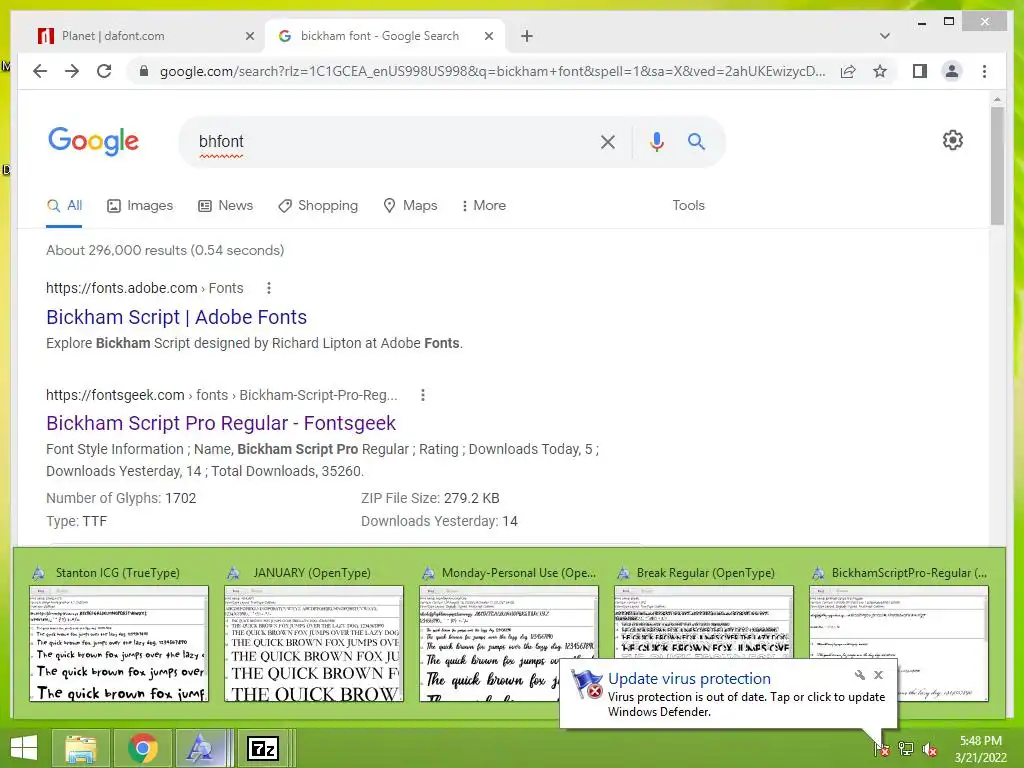Click the Action Center flag tray icon

tap(881, 748)
